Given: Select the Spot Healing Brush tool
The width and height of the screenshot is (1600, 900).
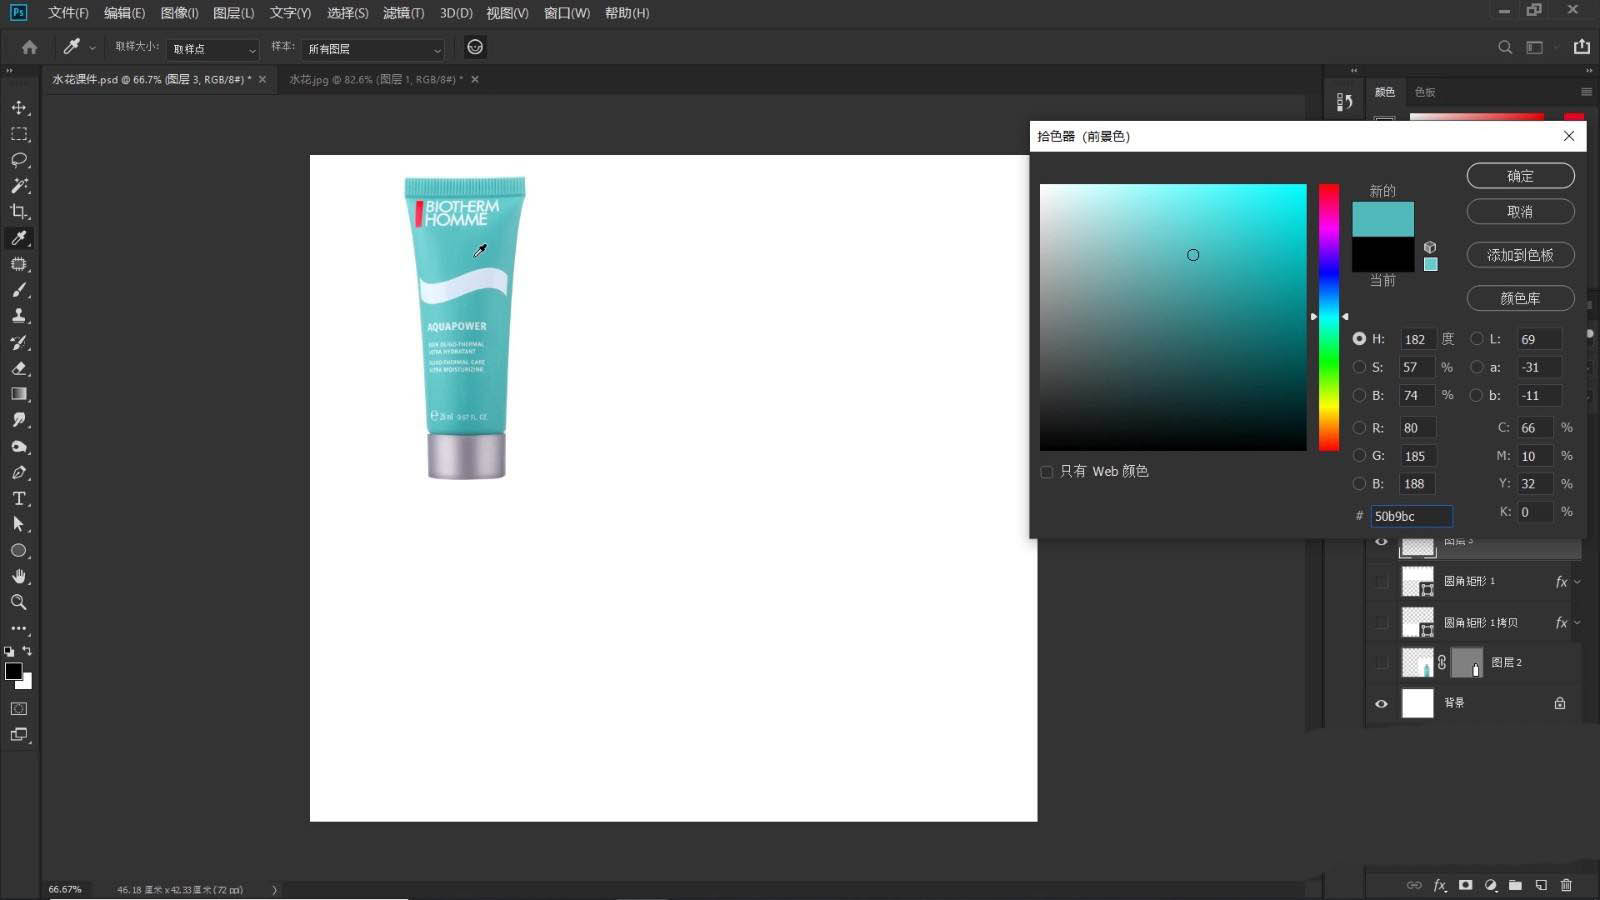Looking at the screenshot, I should 19,264.
